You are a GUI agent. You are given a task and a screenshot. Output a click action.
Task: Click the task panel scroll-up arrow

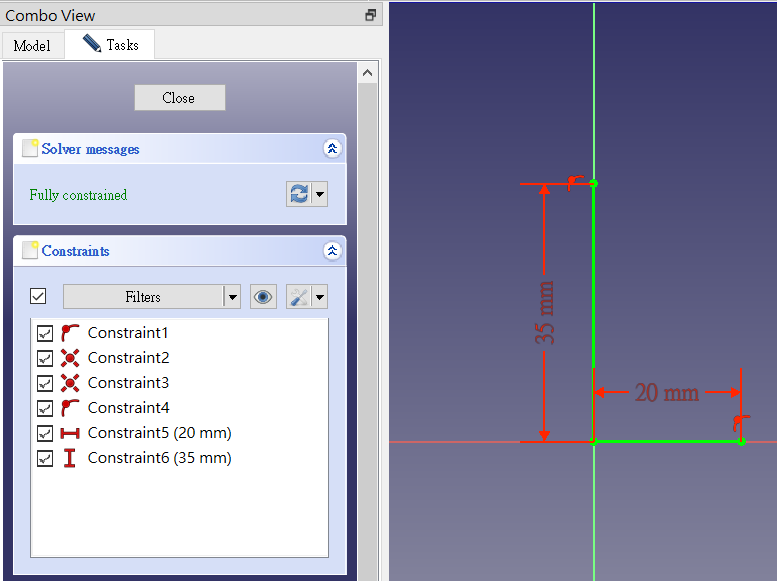coord(367,73)
